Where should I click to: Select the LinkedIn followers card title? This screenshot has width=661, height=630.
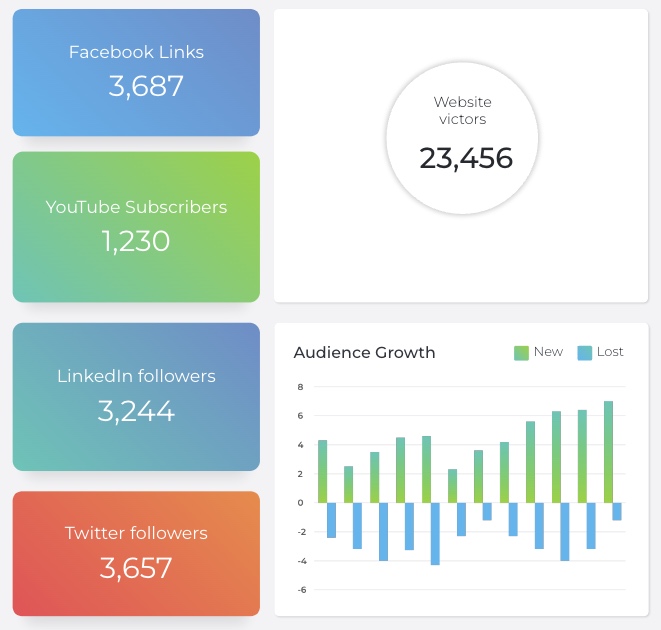click(x=136, y=377)
